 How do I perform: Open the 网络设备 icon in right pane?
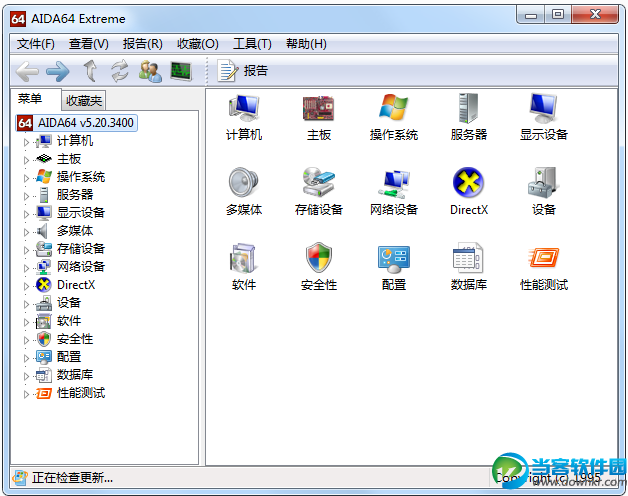pos(394,183)
